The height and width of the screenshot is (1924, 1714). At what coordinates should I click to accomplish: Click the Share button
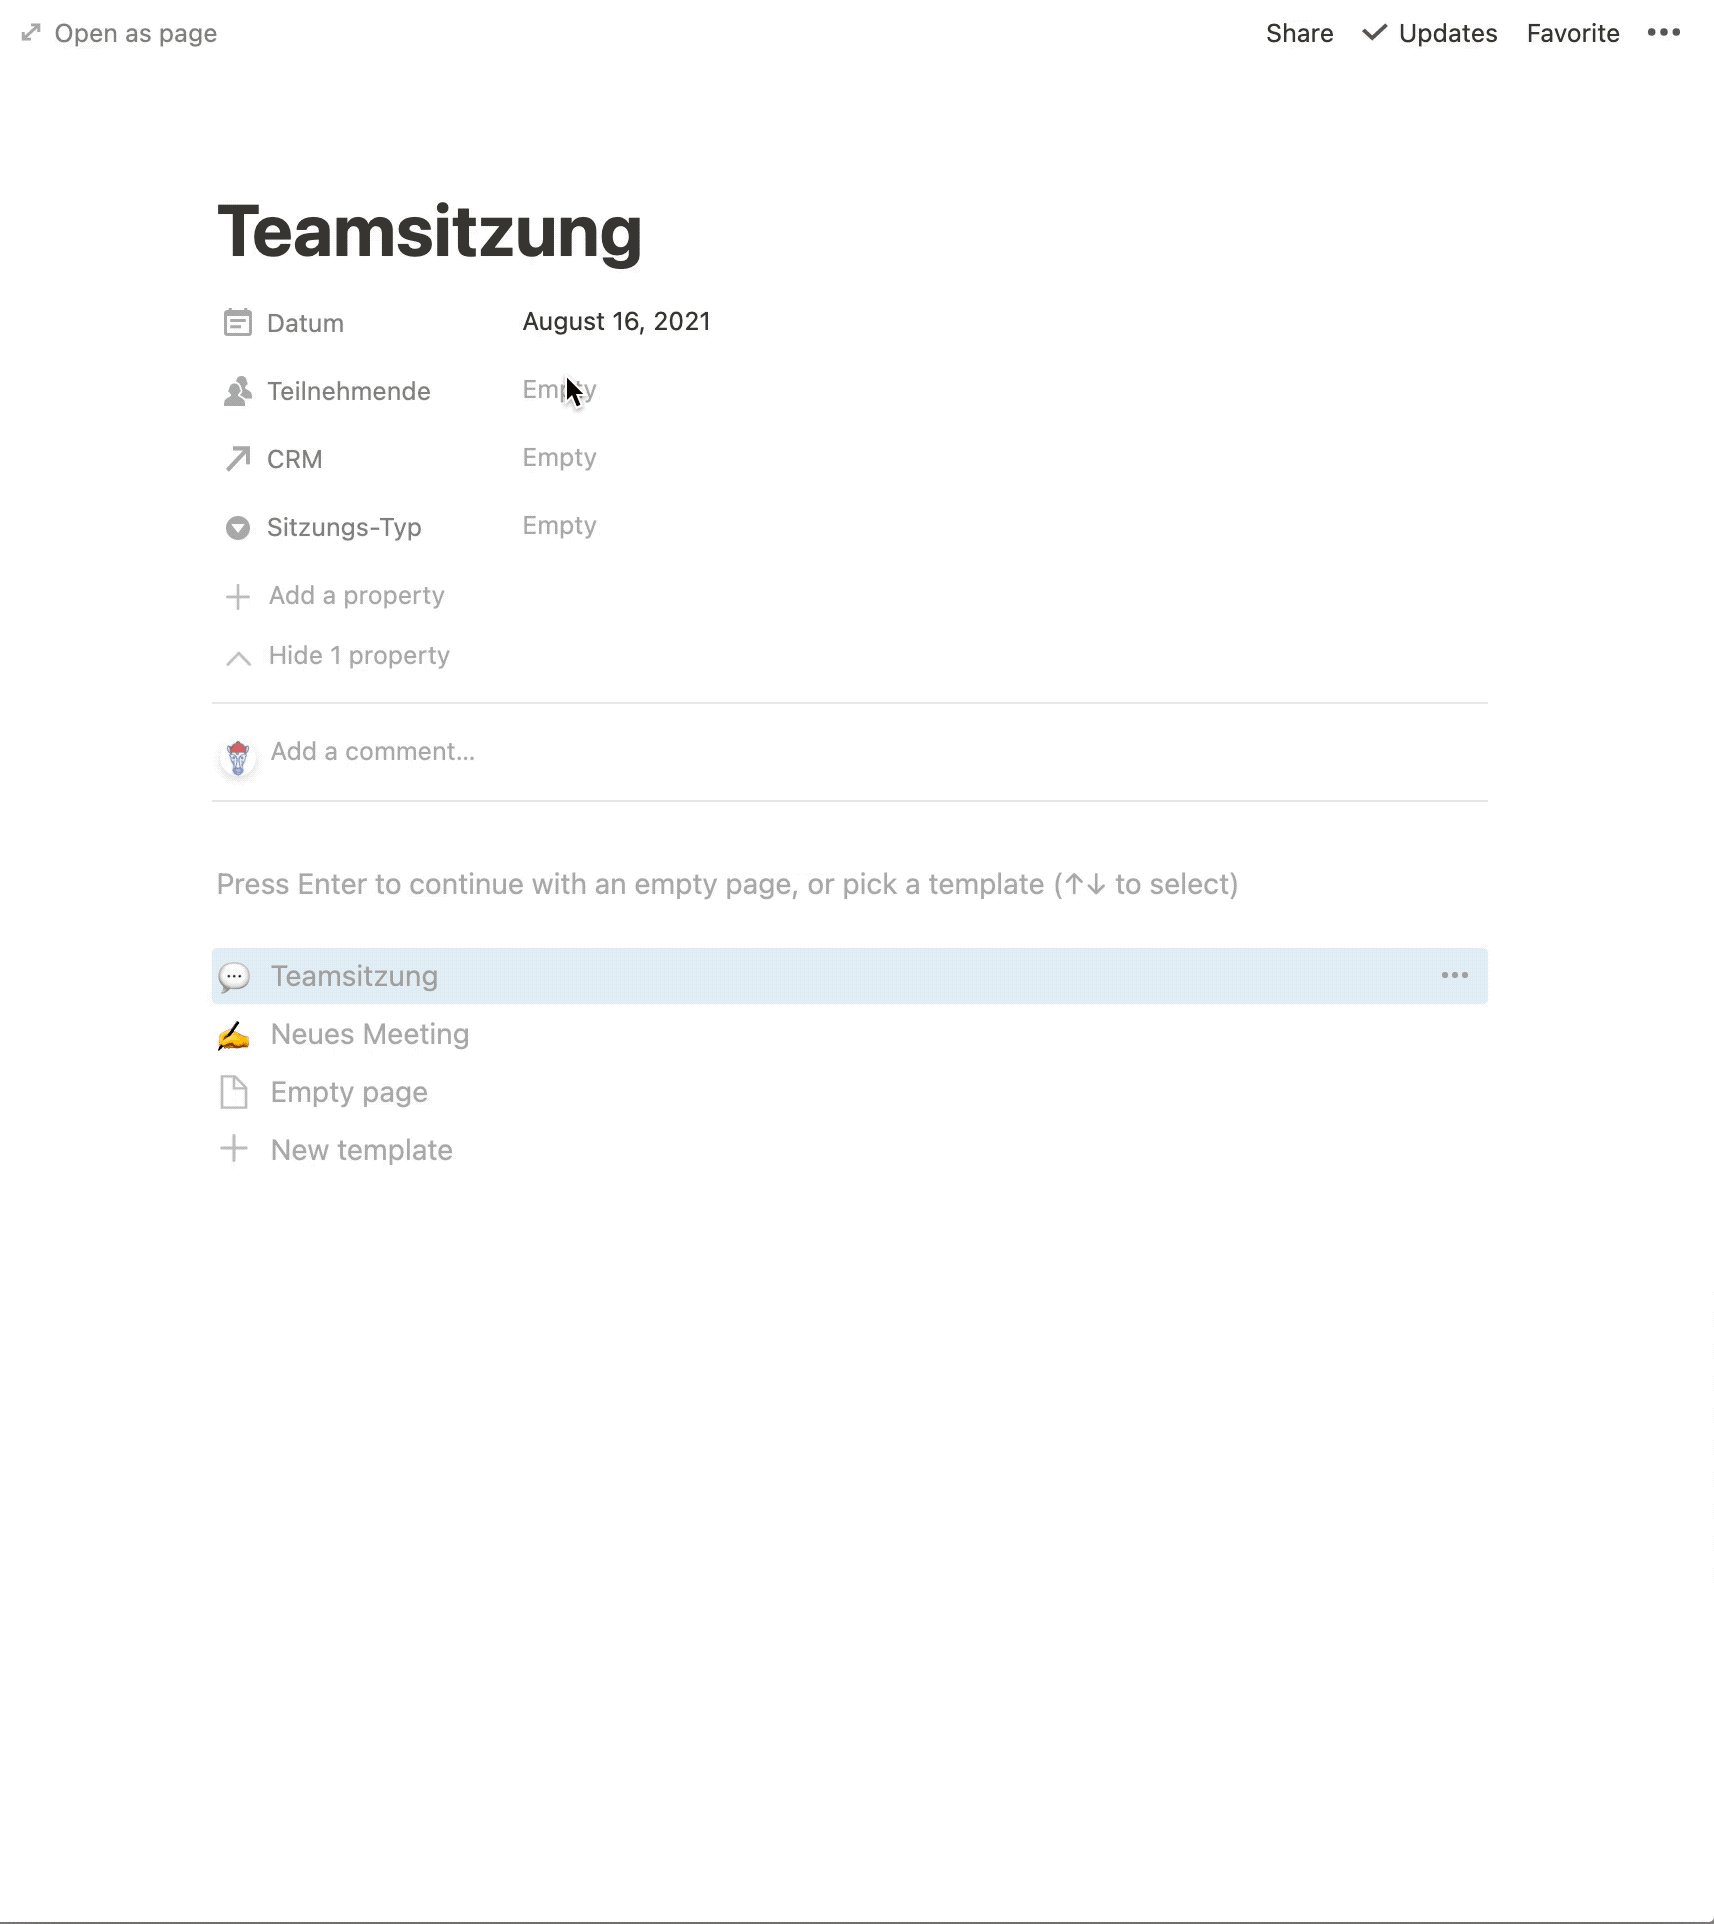point(1299,33)
